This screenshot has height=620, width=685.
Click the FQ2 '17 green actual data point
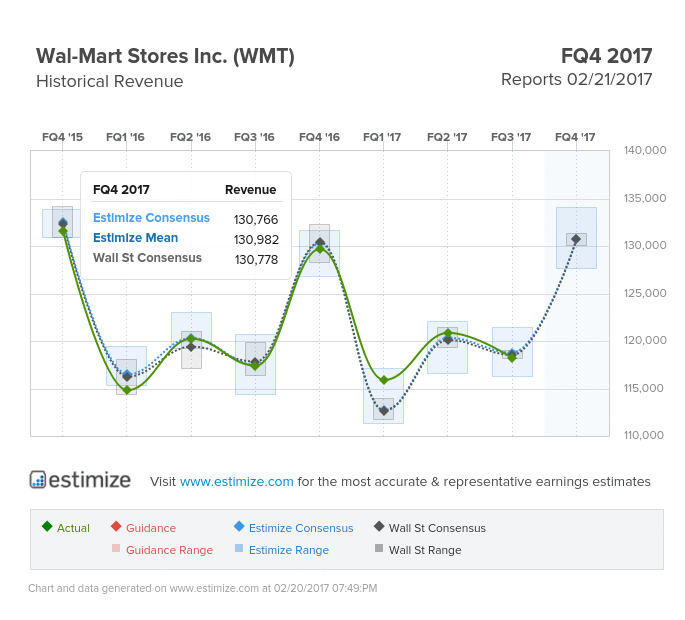[448, 333]
